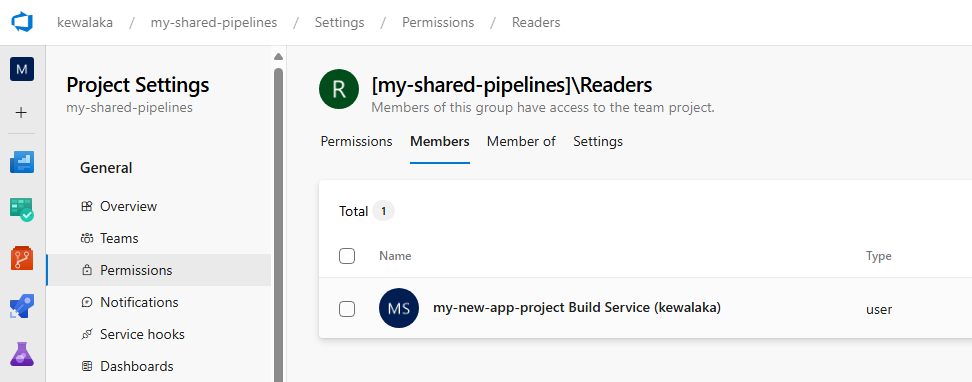The height and width of the screenshot is (382, 972).
Task: Open Service hooks in Project Settings menu
Action: click(159, 334)
